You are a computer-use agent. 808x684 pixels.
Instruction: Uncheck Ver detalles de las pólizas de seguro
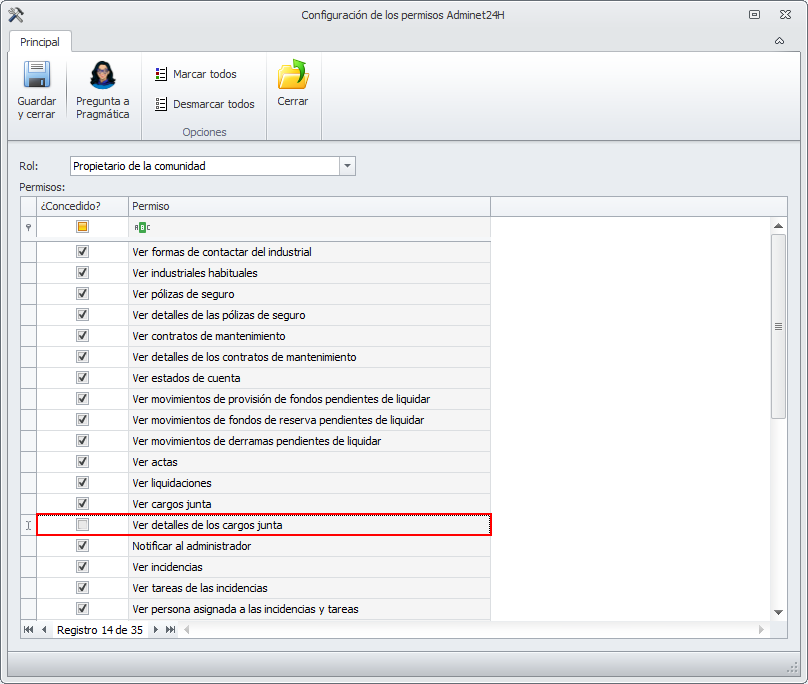pyautogui.click(x=82, y=315)
